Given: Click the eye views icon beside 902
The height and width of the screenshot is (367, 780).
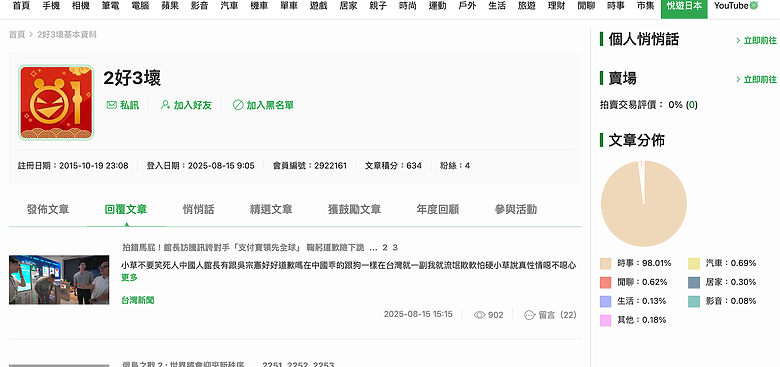Looking at the screenshot, I should [x=480, y=315].
